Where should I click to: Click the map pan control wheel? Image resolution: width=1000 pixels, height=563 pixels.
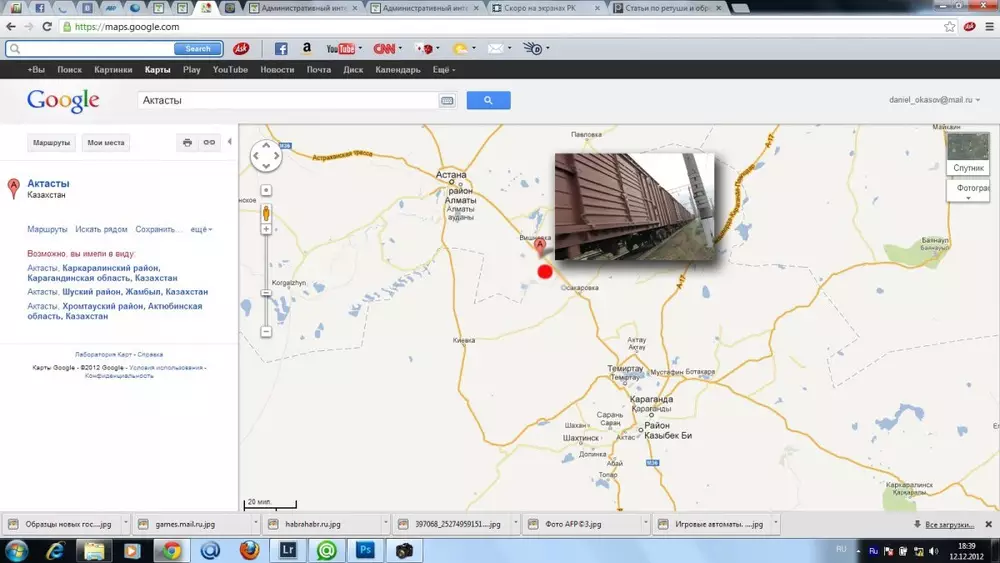[x=266, y=157]
